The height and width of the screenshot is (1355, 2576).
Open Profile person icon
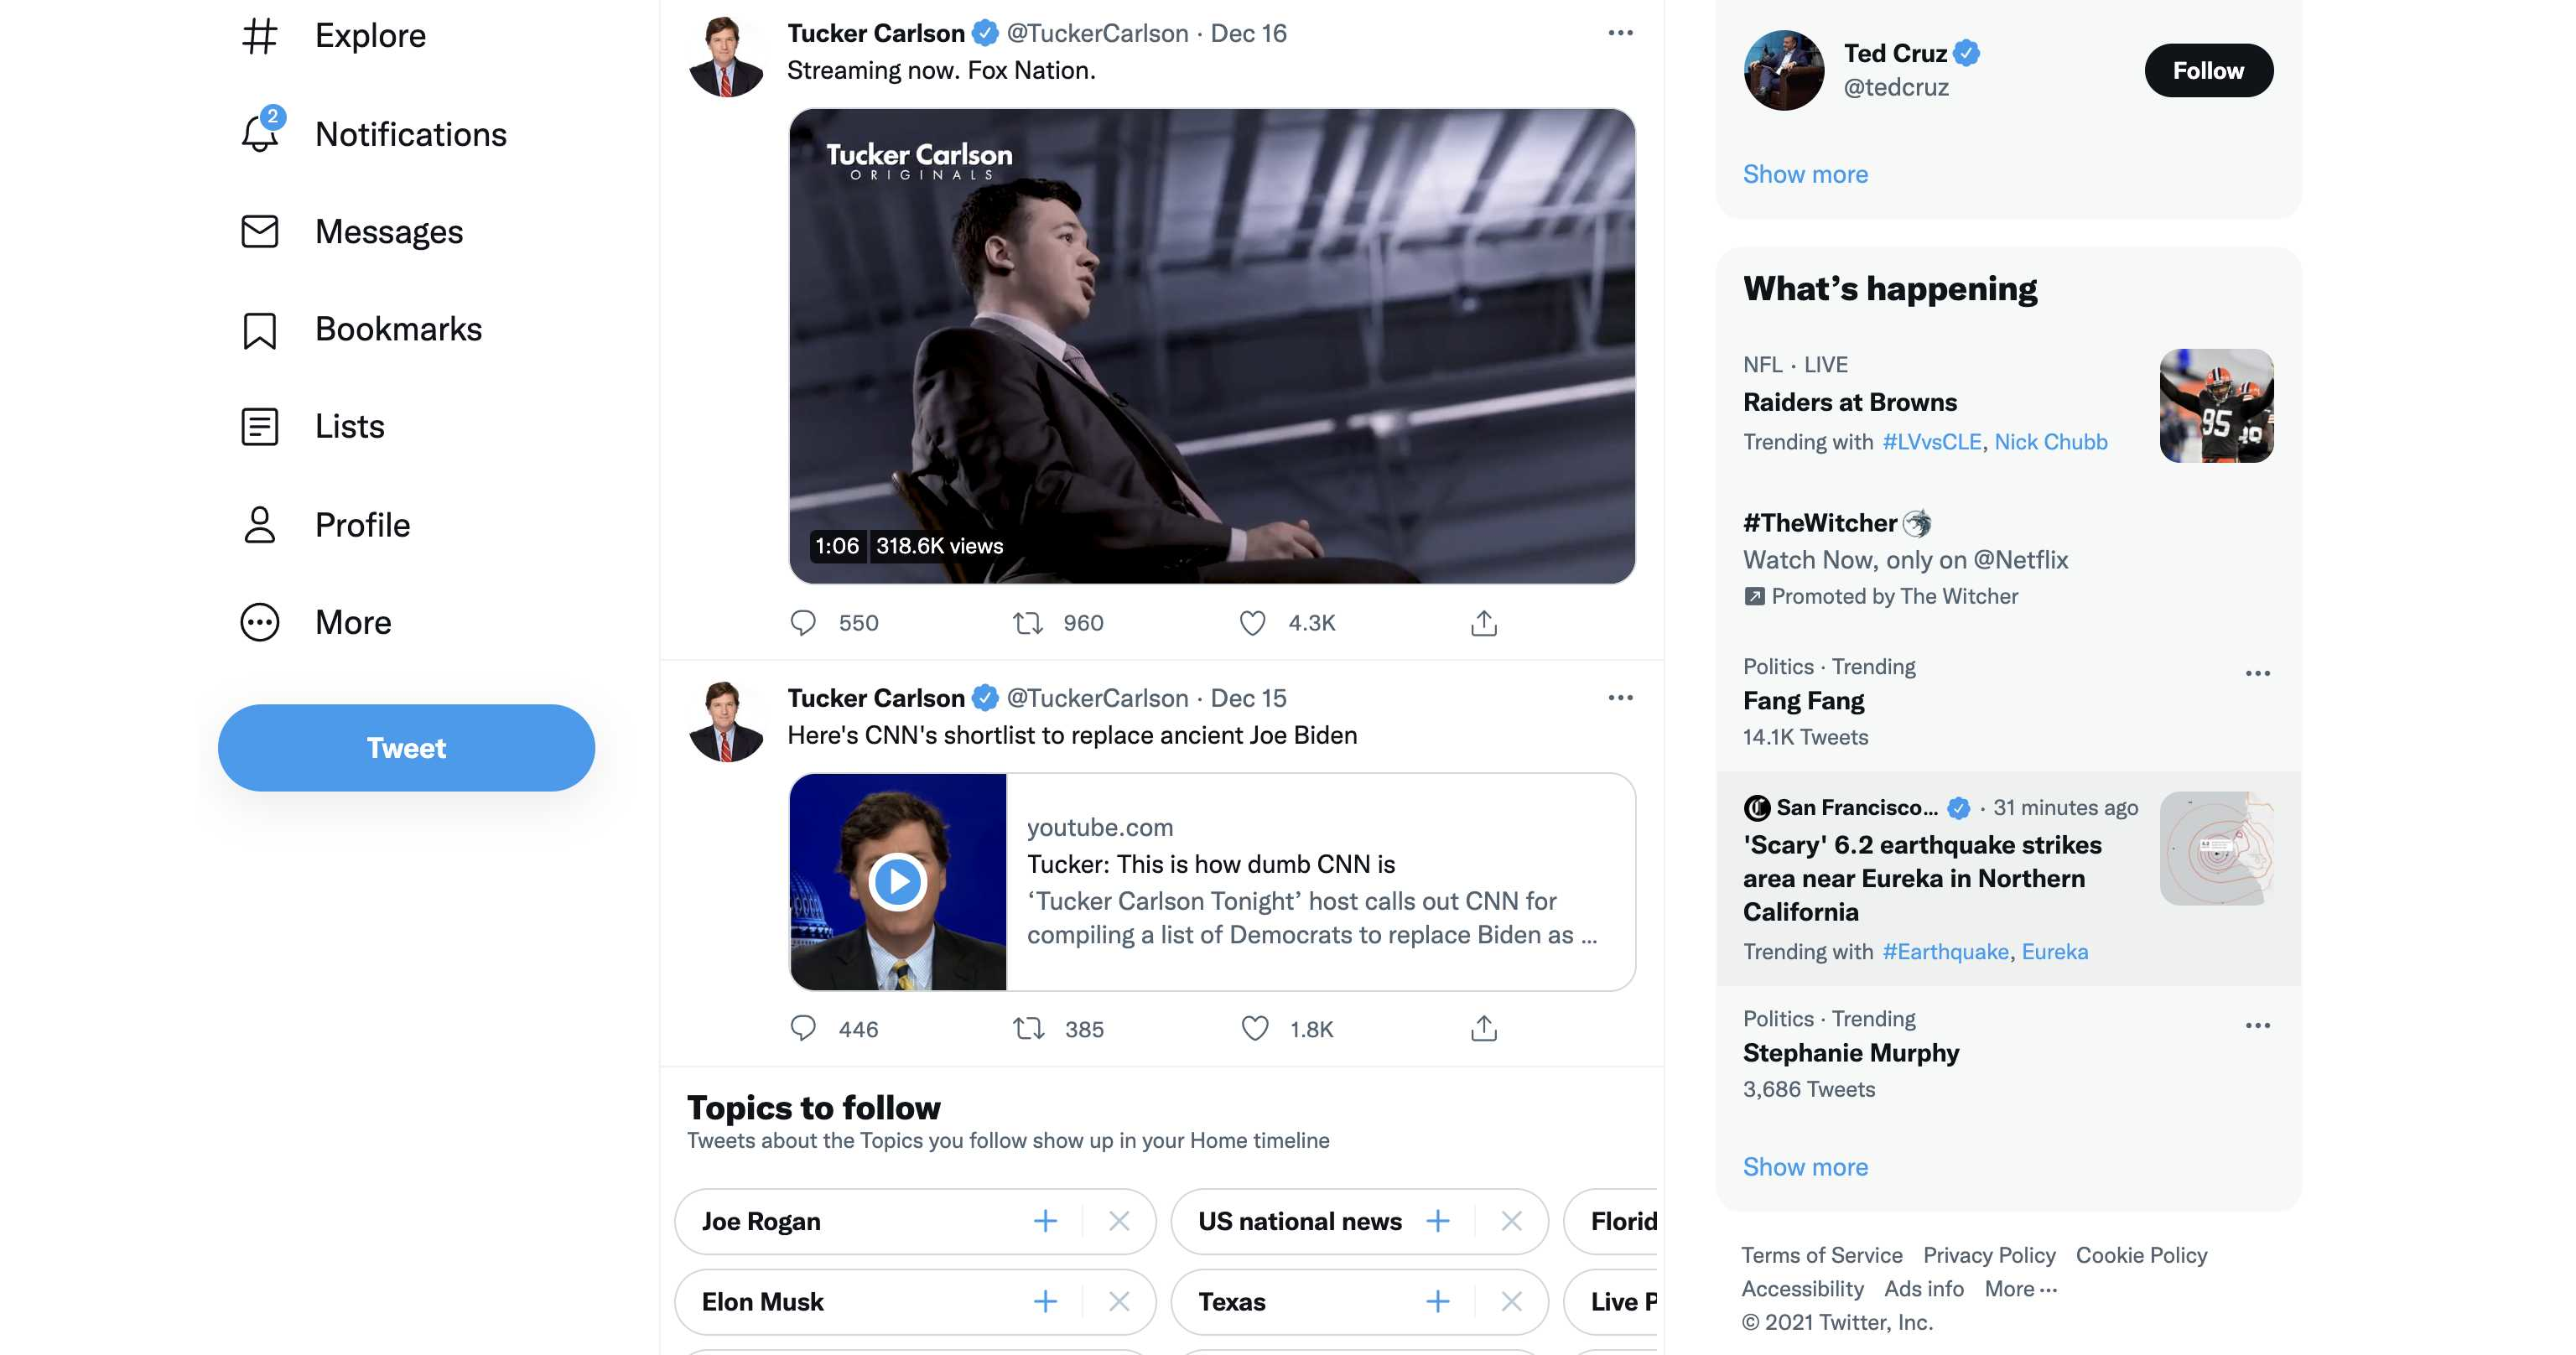coord(260,524)
